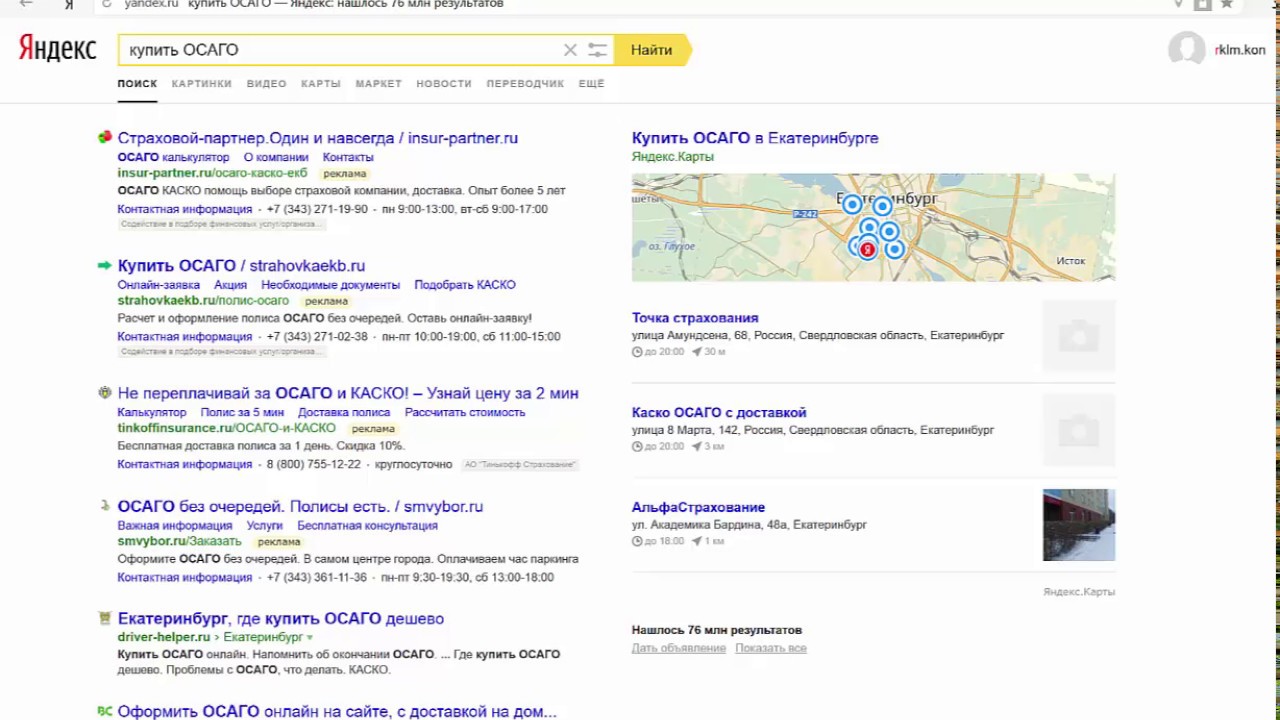Click Показать все link
The height and width of the screenshot is (720, 1280).
coord(770,648)
